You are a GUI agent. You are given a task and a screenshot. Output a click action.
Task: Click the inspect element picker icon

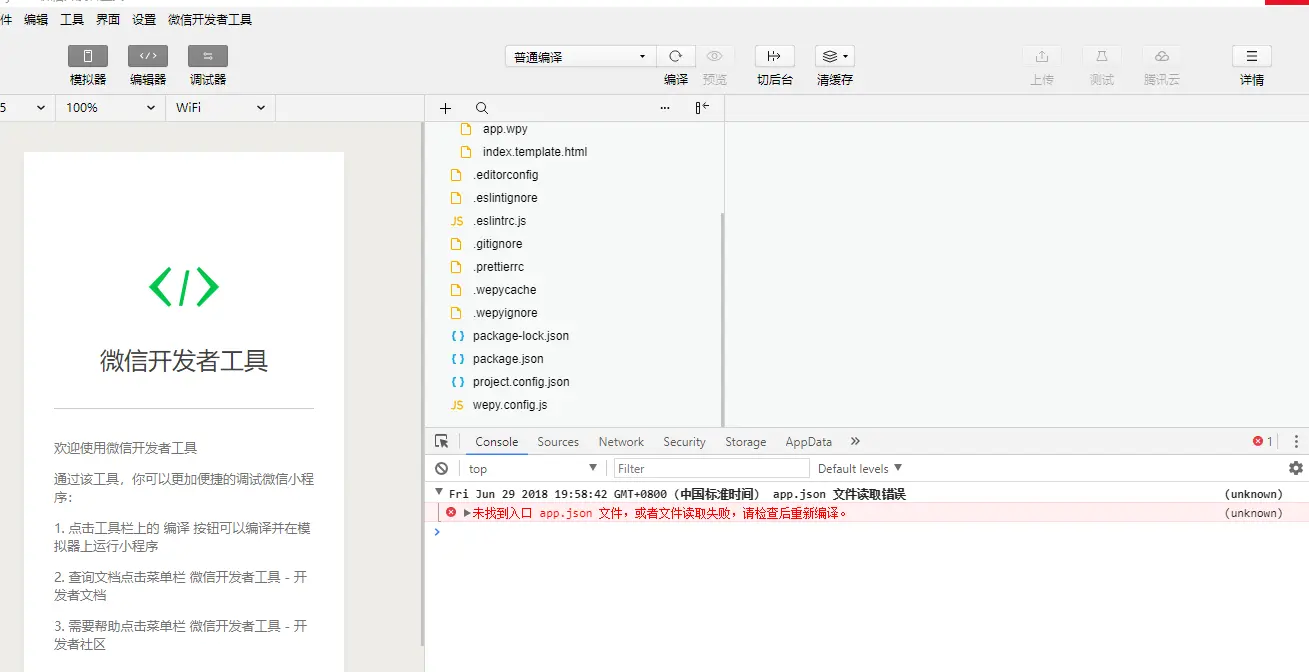click(x=442, y=441)
